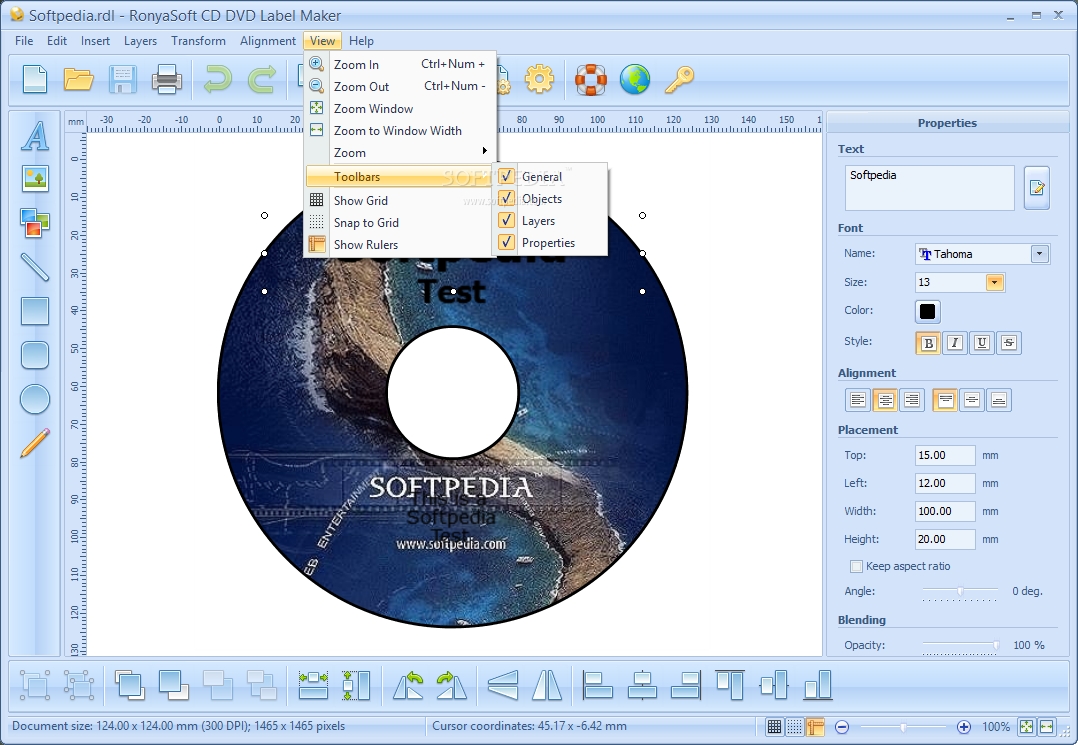The height and width of the screenshot is (745, 1078).
Task: Select the Ellipse shape tool
Action: tap(34, 399)
